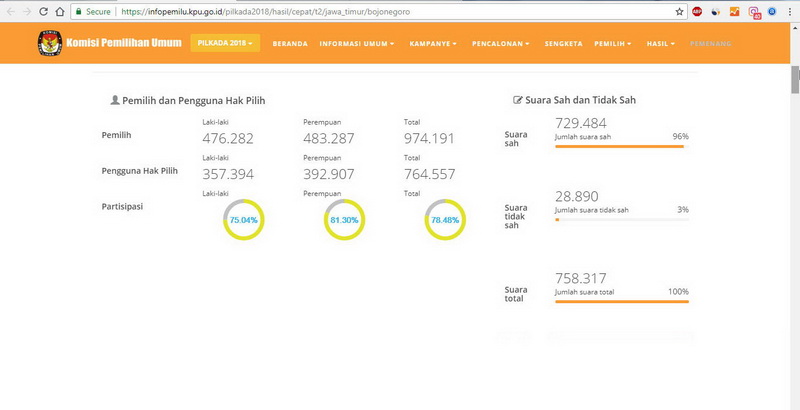Click the Suara sah 96% progress bar
The height and width of the screenshot is (410, 800).
pyautogui.click(x=622, y=146)
